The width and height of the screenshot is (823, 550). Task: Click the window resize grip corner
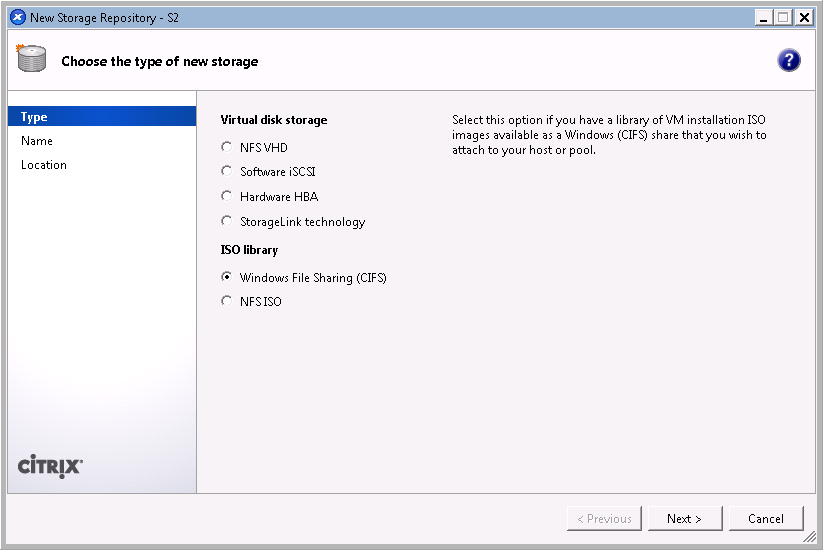(810, 537)
